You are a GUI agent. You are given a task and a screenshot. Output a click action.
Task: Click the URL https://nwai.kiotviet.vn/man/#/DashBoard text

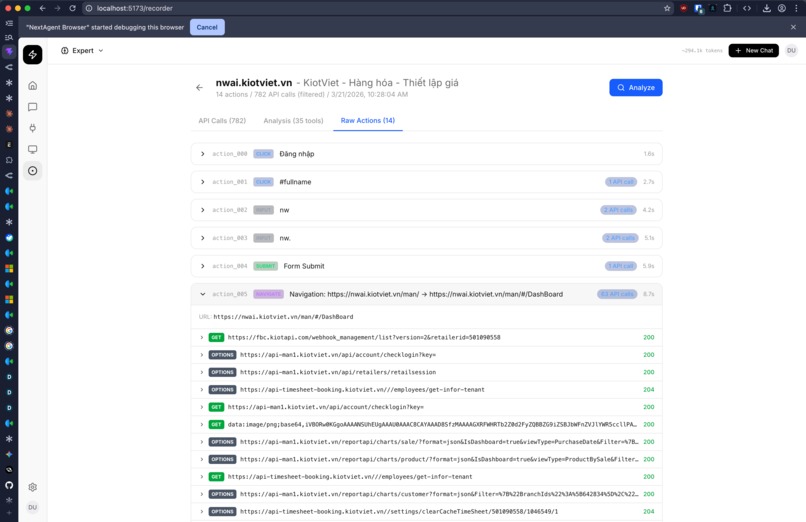tap(283, 317)
